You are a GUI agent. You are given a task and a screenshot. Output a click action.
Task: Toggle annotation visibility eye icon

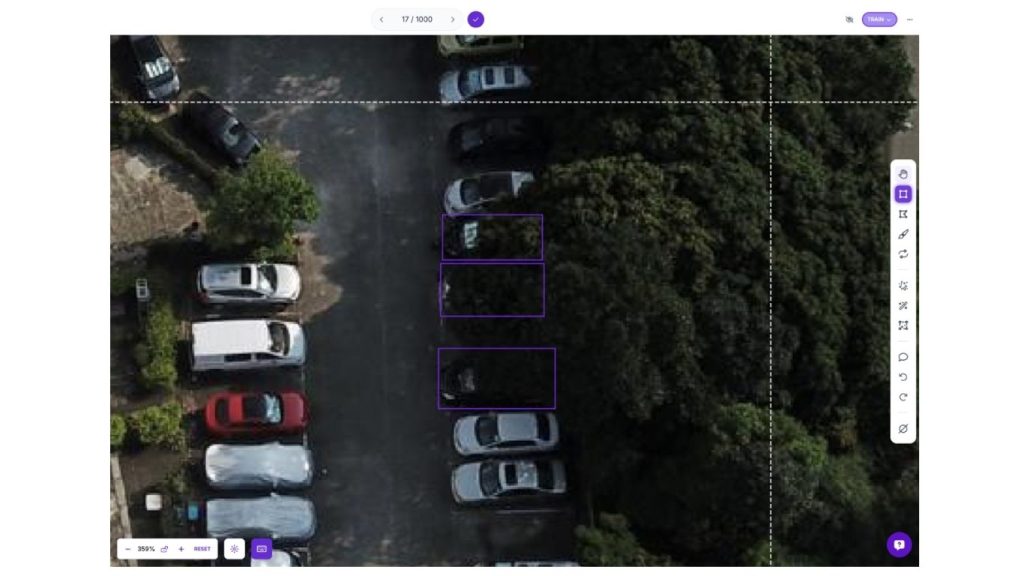point(849,19)
